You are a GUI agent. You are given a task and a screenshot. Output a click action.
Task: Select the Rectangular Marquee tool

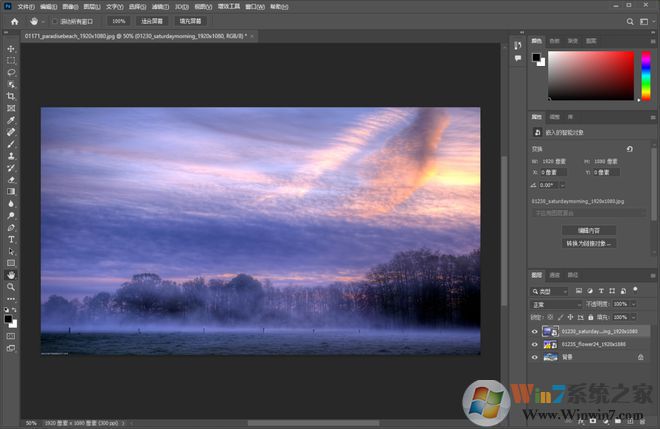point(11,60)
